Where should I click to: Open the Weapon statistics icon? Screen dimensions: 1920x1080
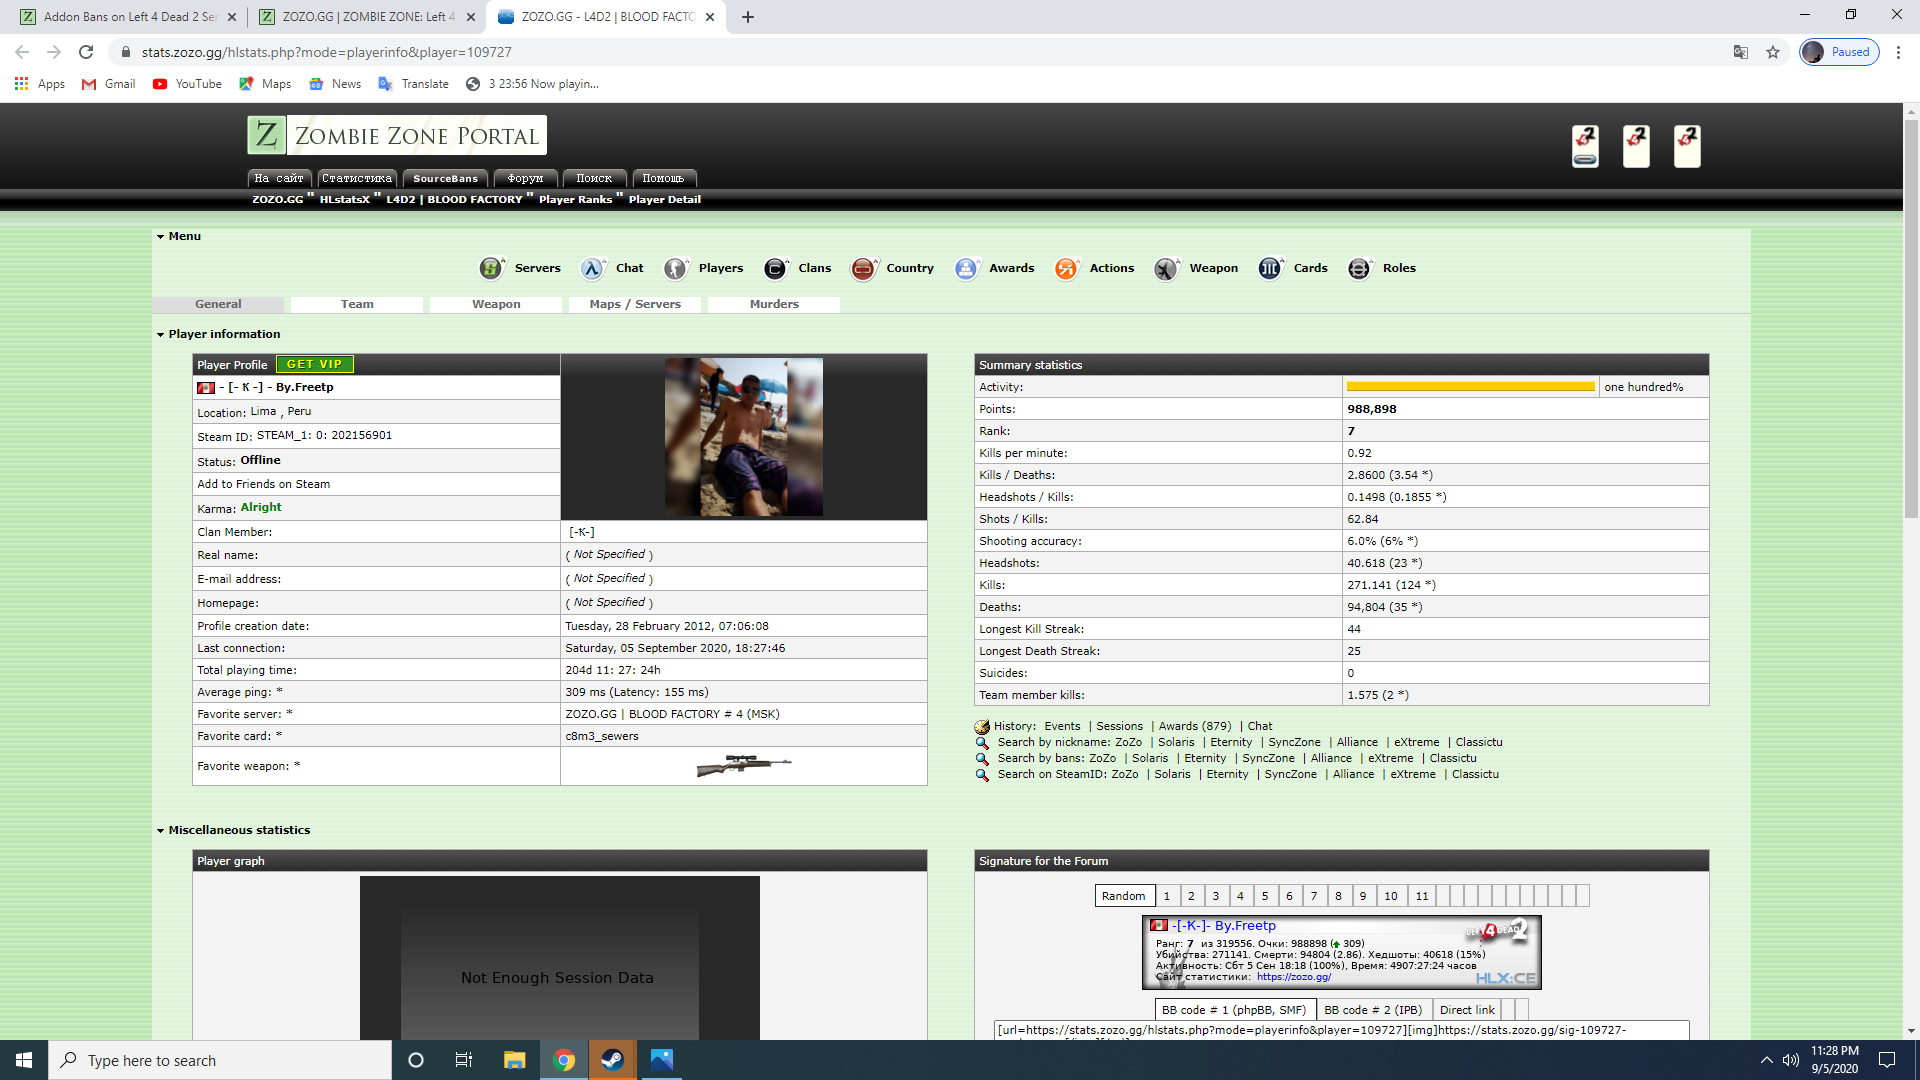[1166, 268]
